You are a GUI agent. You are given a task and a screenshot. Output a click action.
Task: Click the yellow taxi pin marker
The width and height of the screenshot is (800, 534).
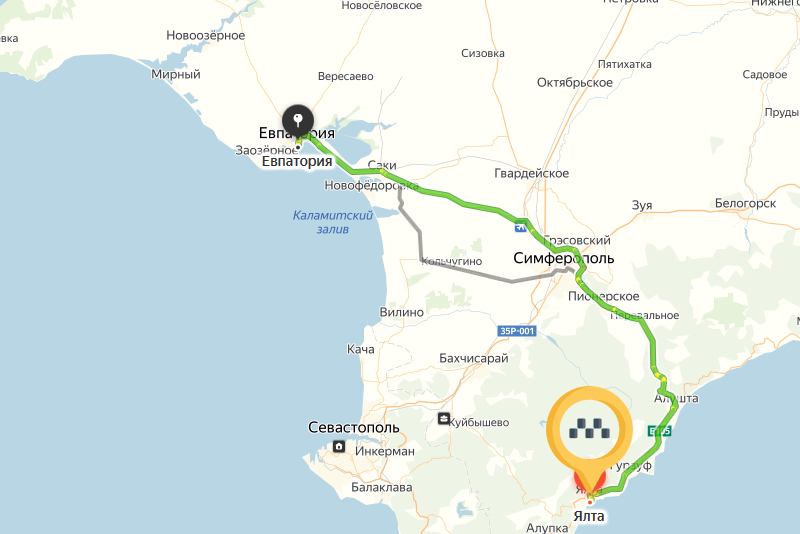pos(589,430)
